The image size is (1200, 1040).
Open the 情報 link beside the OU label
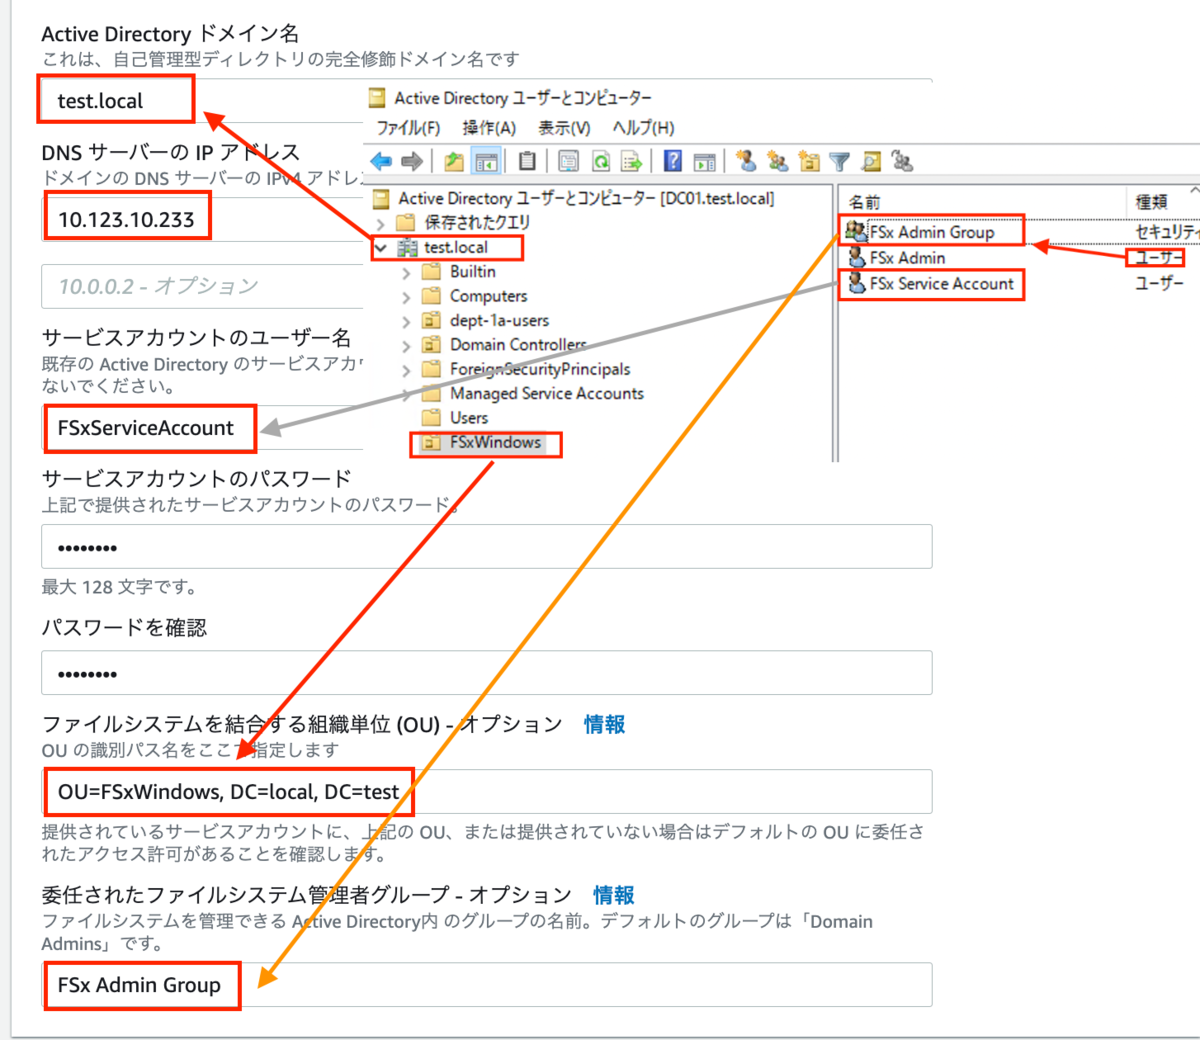click(x=604, y=724)
